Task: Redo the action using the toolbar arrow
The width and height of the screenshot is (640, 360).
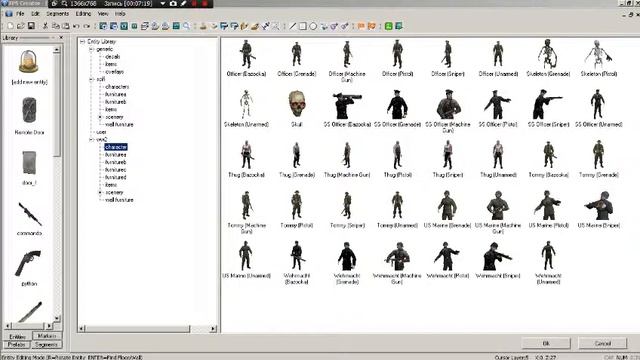Action: (x=87, y=26)
